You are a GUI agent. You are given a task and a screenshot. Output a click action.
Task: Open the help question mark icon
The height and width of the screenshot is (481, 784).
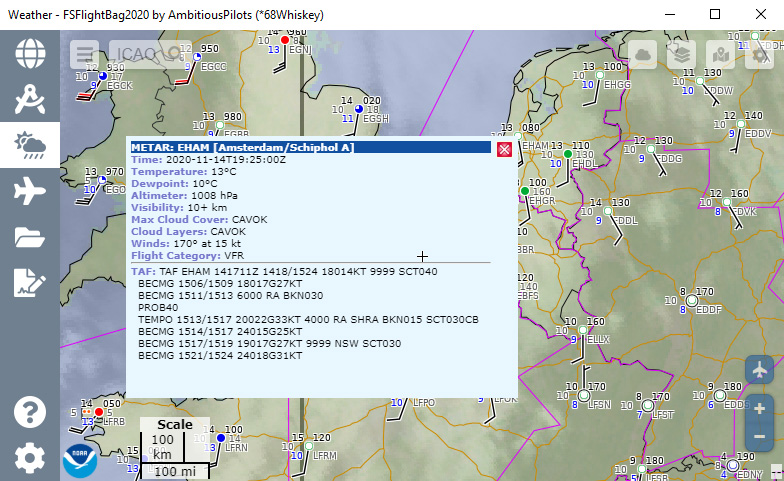click(x=30, y=412)
